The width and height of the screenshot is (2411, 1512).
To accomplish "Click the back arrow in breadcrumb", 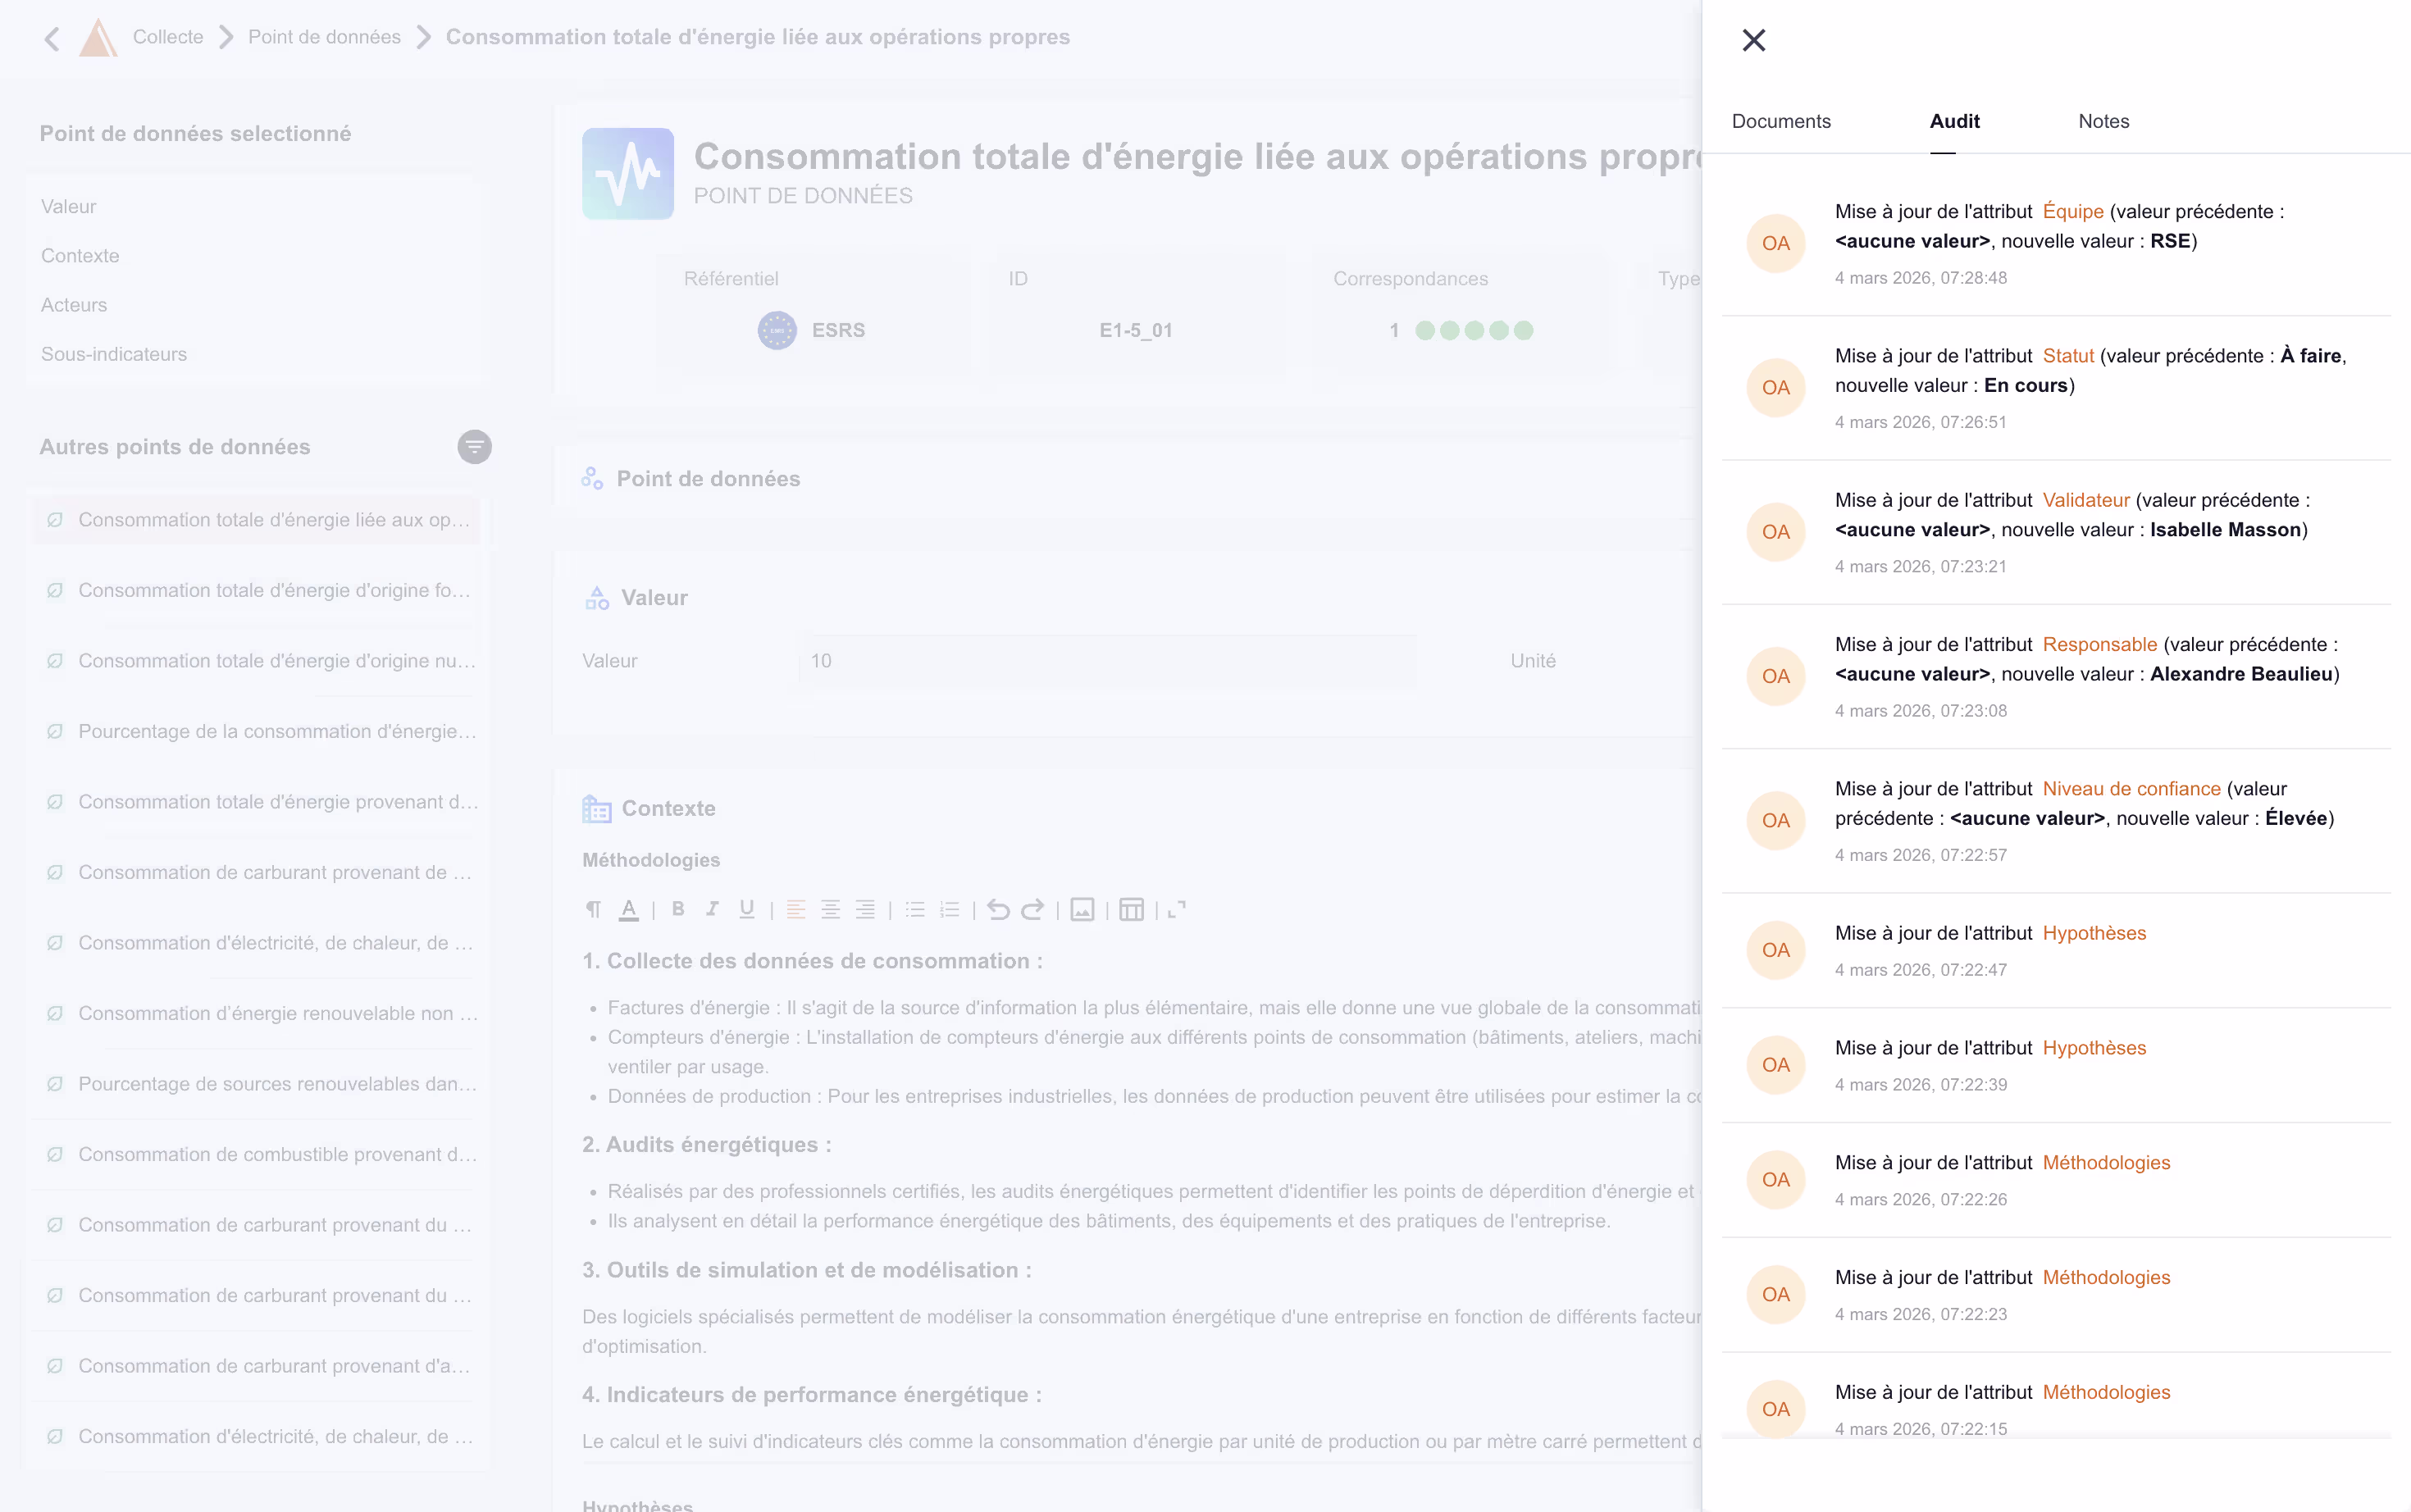I will tap(52, 38).
